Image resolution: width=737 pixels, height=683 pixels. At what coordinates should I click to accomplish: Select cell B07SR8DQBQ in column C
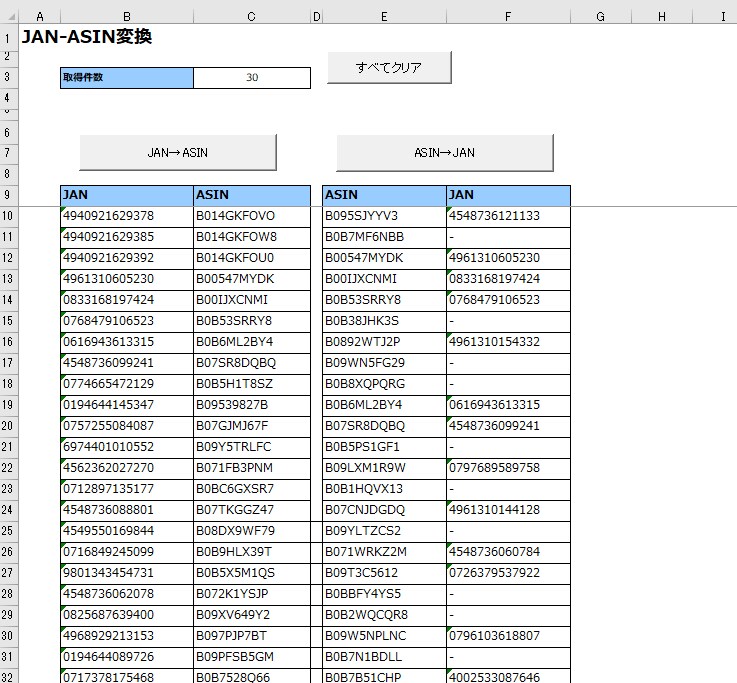pyautogui.click(x=252, y=363)
